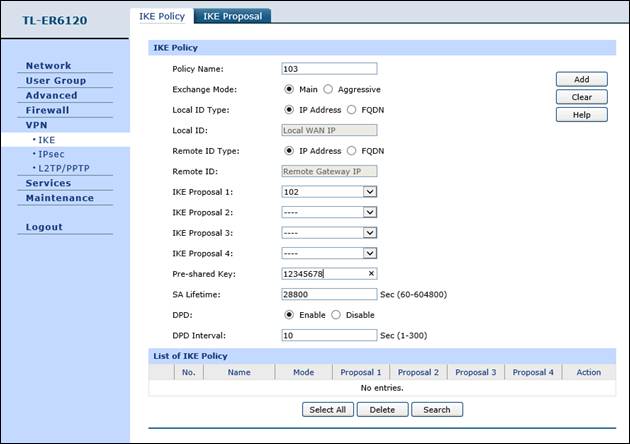This screenshot has height=444, width=630.
Task: Click Select All below policy list
Action: (x=327, y=409)
